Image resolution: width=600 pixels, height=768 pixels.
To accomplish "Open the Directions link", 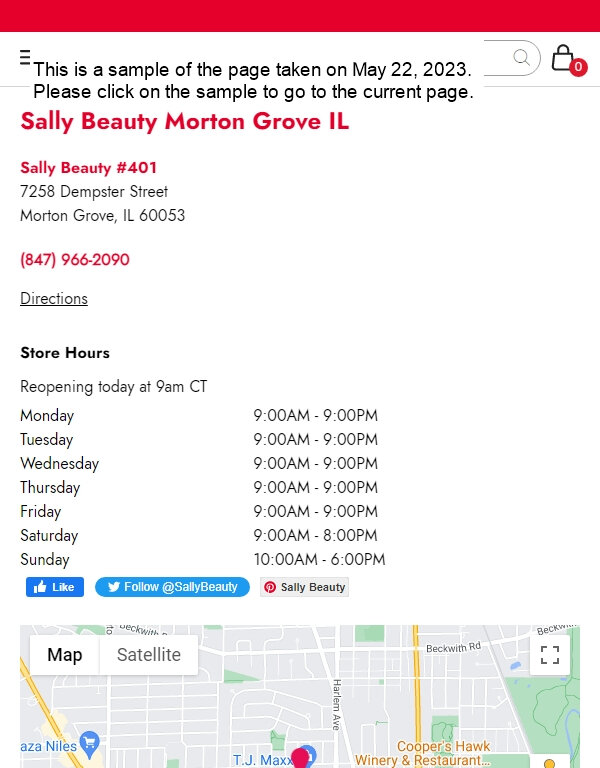I will (54, 298).
